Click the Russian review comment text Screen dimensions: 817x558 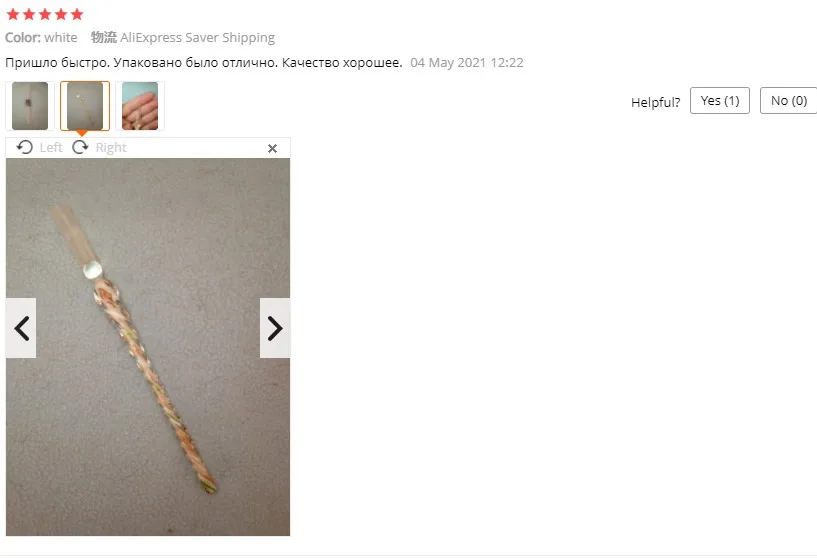coord(204,63)
